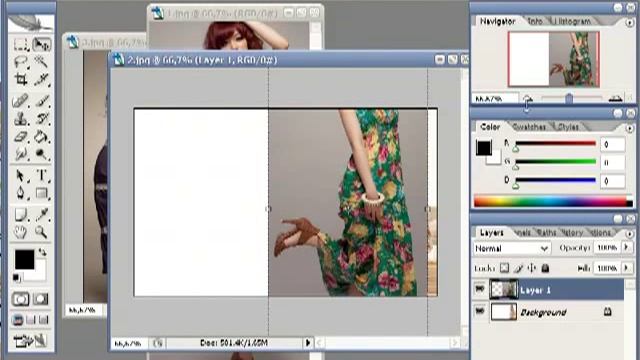Click the toolbox foreground color swatch
This screenshot has height=360, width=640.
[24, 259]
